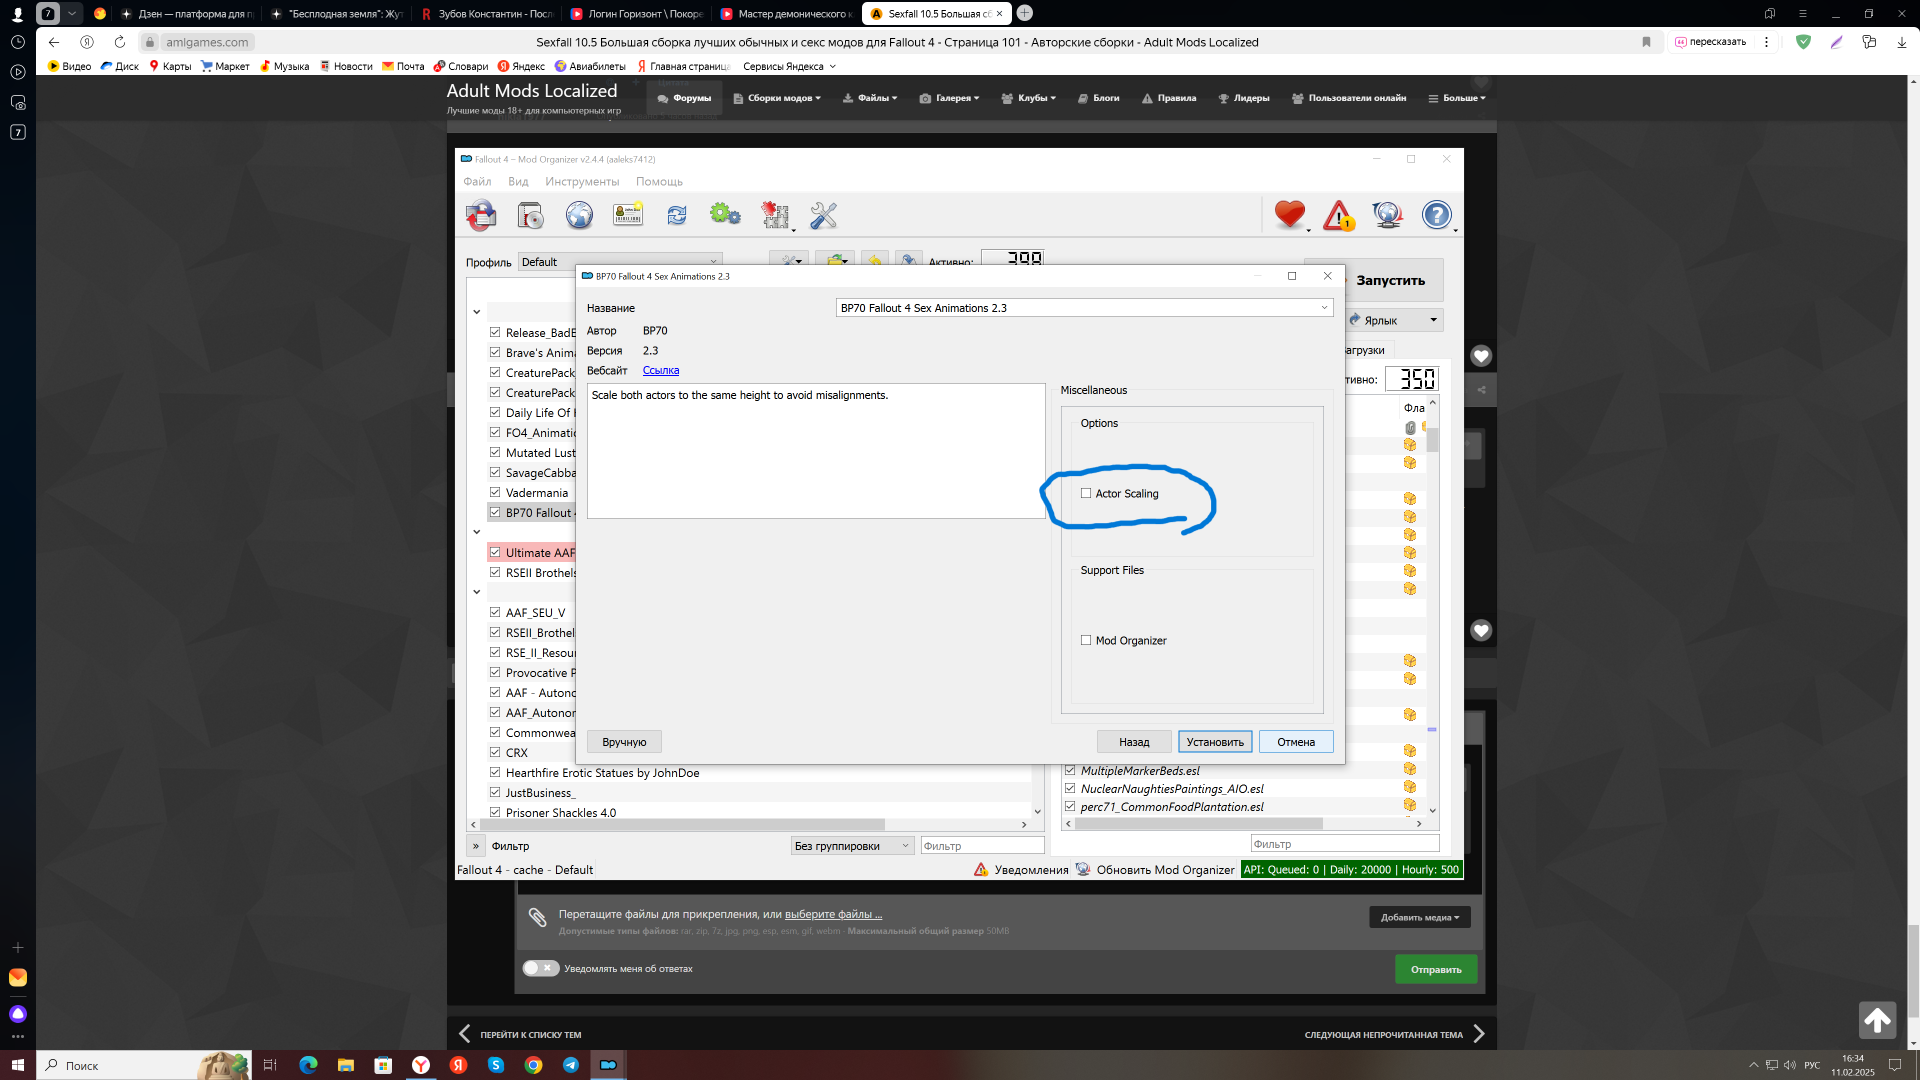
Task: Click the red heart endorse icon
Action: [1289, 215]
